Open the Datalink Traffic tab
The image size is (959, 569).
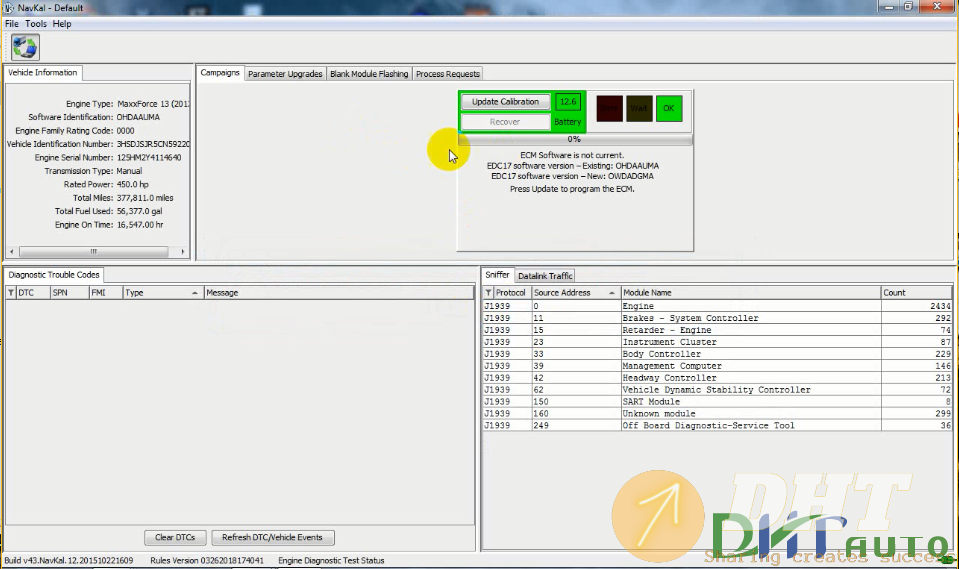tap(545, 276)
